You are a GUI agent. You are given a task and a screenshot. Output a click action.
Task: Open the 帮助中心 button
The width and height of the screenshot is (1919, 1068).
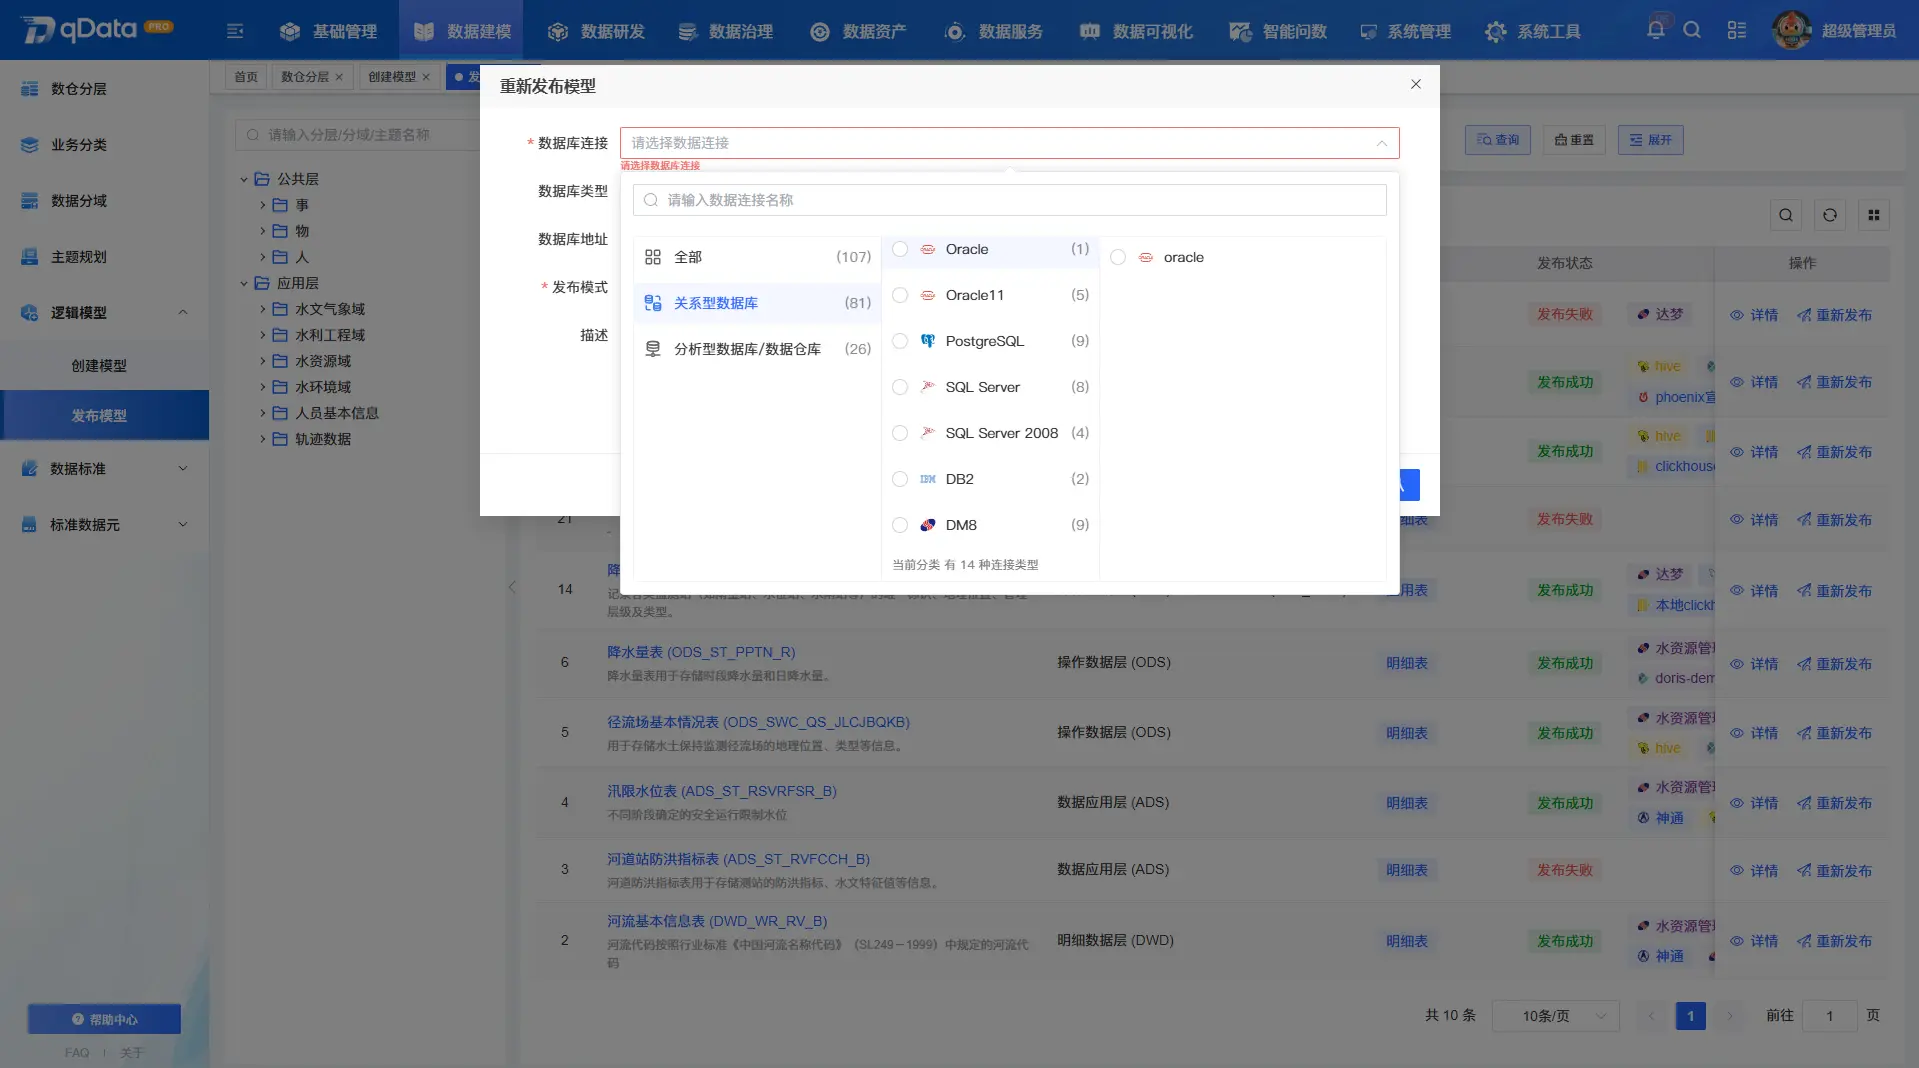(x=104, y=1019)
